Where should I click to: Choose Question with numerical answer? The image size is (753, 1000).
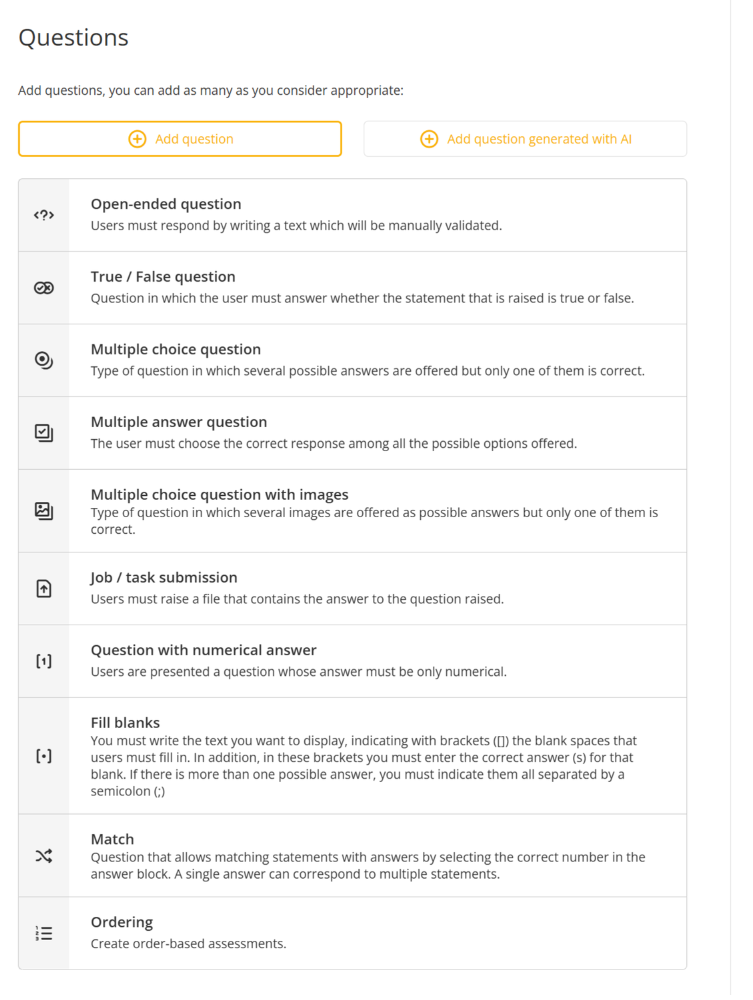click(x=204, y=650)
